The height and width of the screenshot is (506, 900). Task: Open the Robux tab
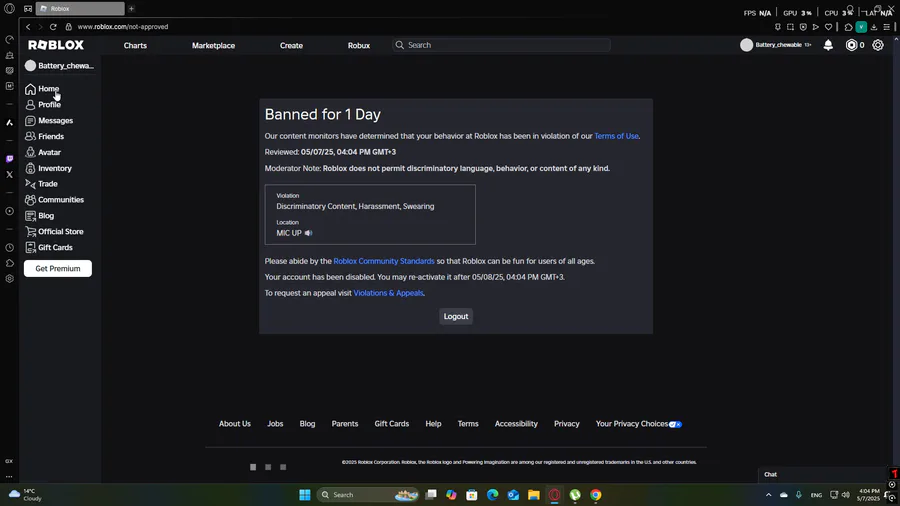click(359, 45)
